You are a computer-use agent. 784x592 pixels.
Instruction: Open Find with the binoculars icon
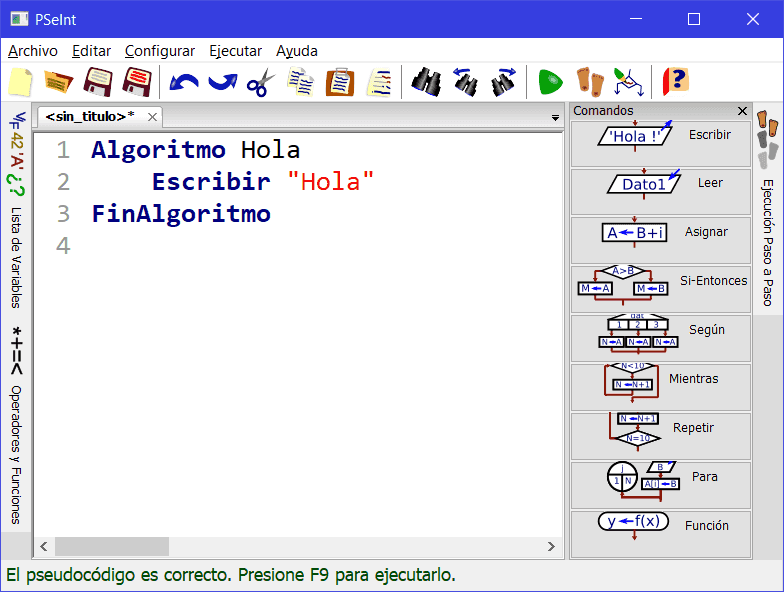[426, 82]
